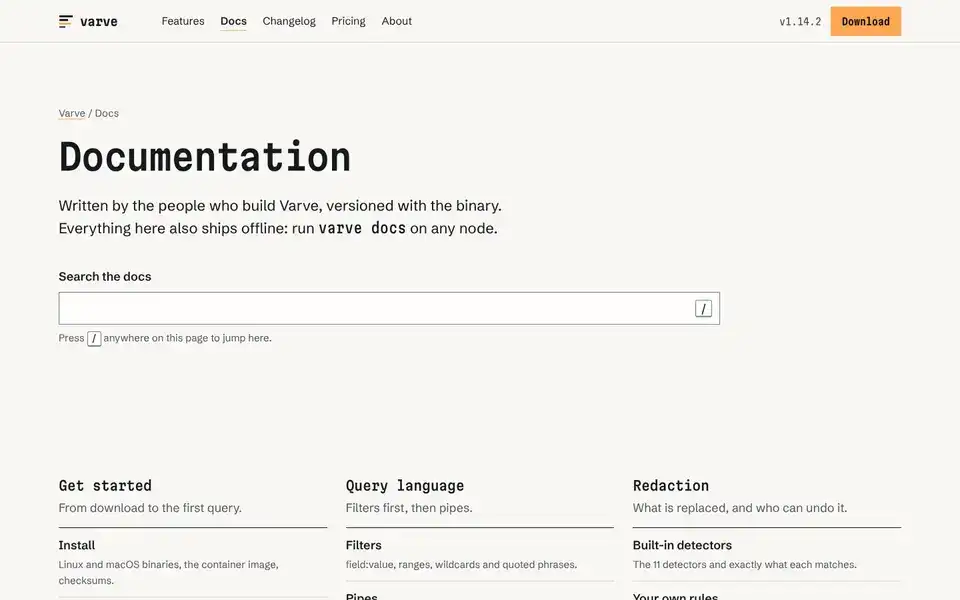Focus the Search the docs field
Screen dimensions: 960x600
389,309
